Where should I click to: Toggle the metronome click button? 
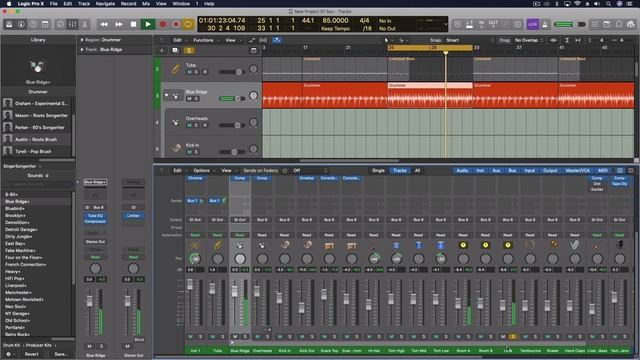click(545, 24)
